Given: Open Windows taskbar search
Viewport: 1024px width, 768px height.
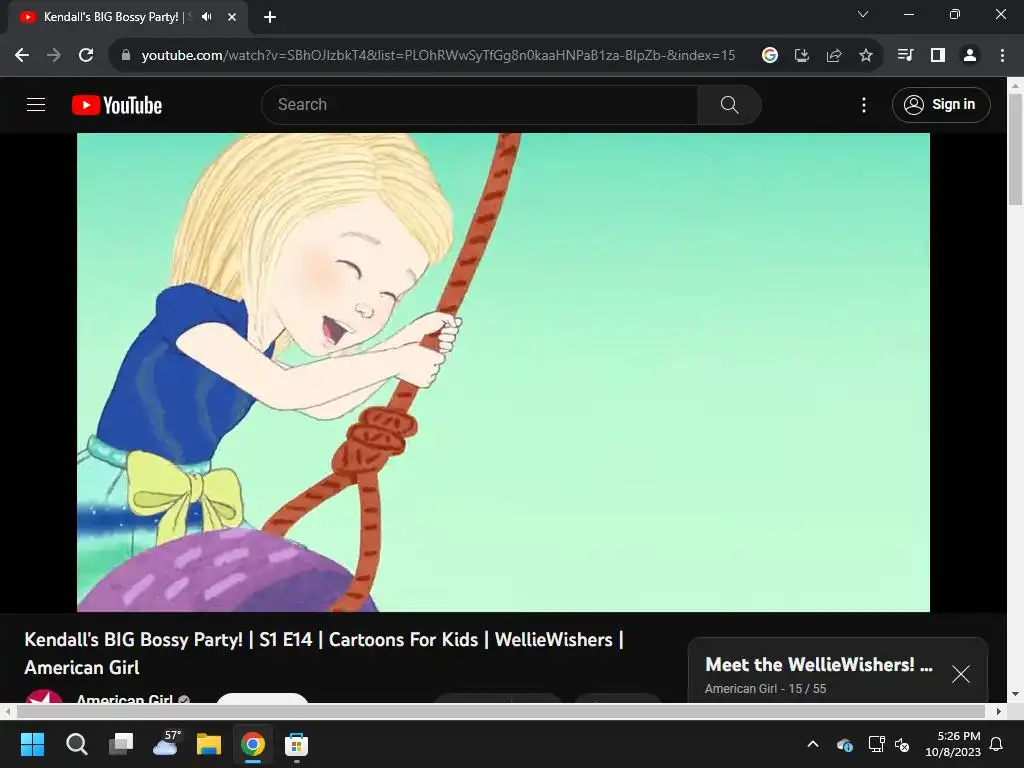Looking at the screenshot, I should click(x=76, y=744).
